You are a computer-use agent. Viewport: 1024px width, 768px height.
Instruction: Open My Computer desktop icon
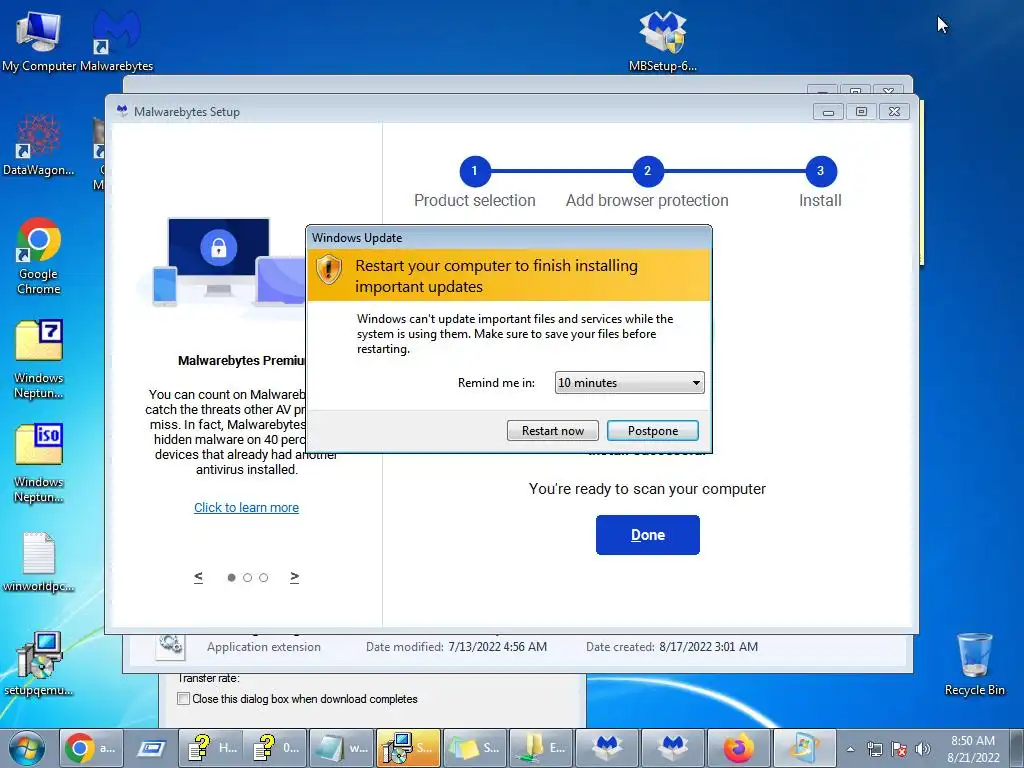pos(39,40)
